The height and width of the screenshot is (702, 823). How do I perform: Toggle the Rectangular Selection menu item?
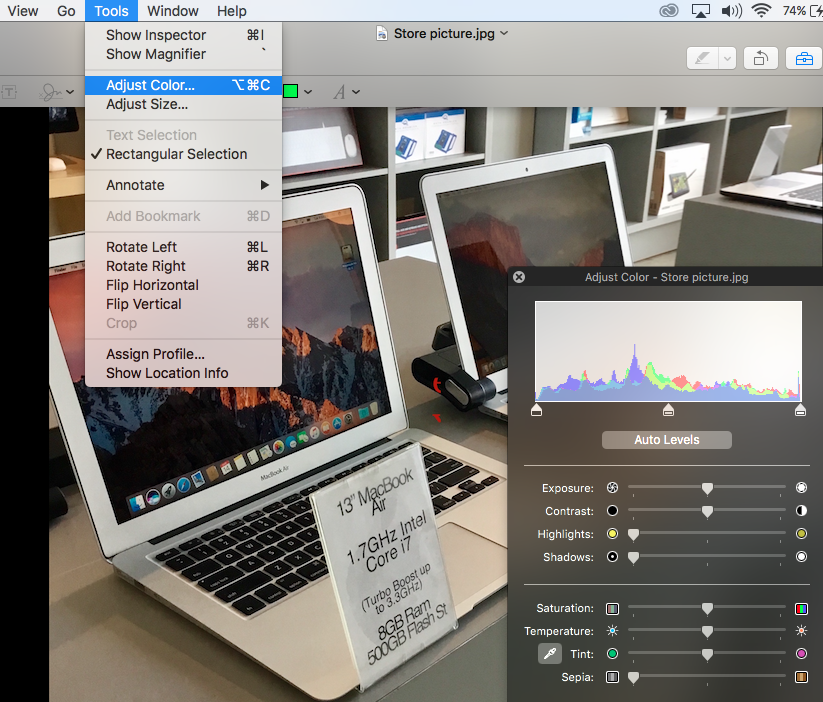183,154
